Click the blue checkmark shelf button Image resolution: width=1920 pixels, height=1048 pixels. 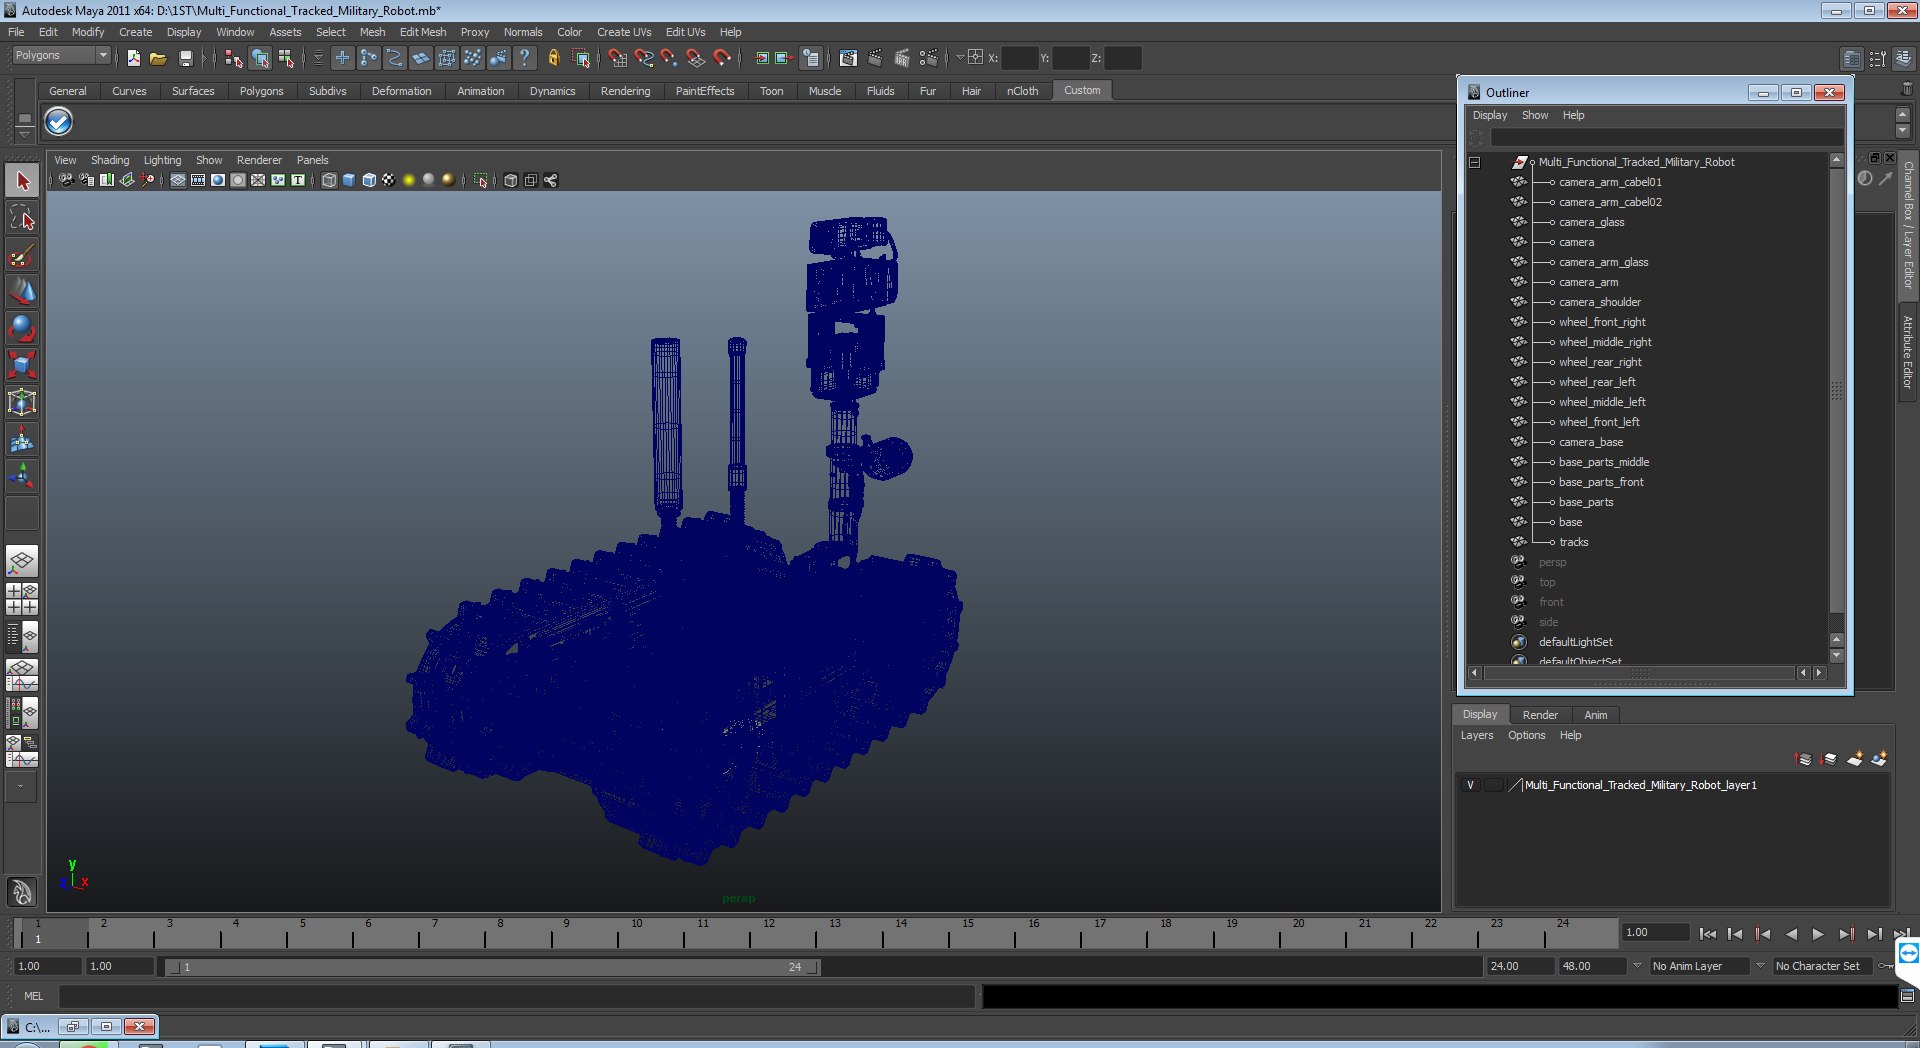[59, 122]
